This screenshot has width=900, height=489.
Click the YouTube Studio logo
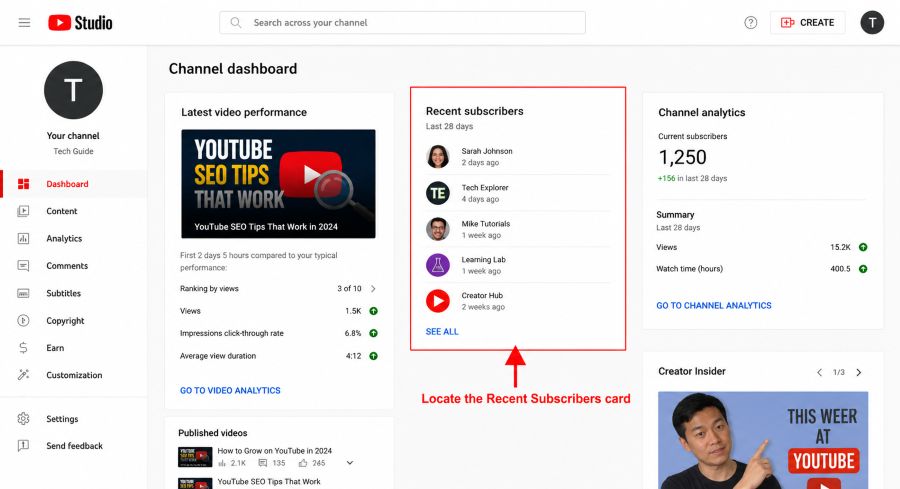[80, 22]
